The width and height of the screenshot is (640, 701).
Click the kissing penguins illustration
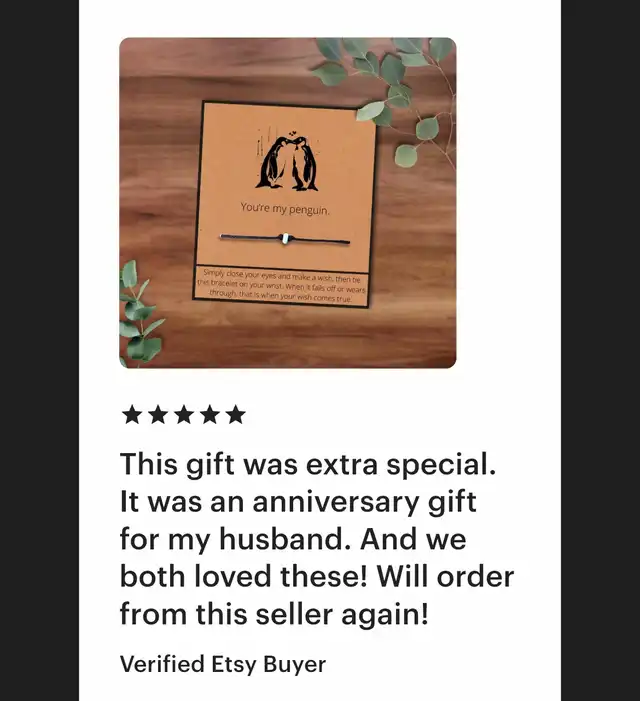287,163
